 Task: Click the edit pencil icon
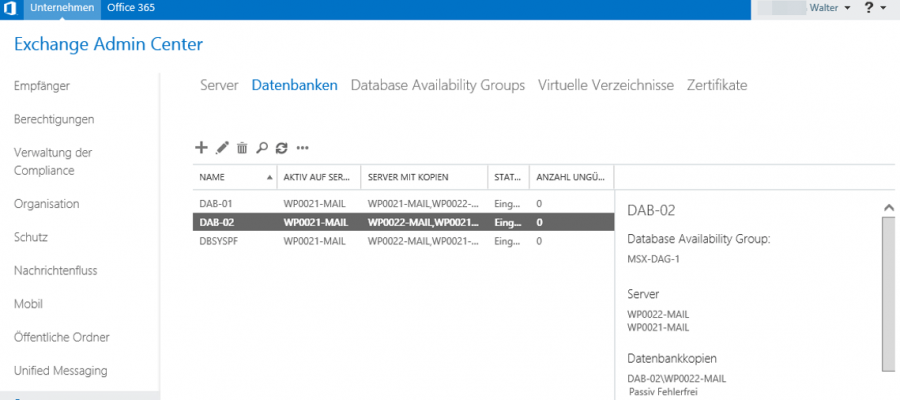tap(222, 148)
